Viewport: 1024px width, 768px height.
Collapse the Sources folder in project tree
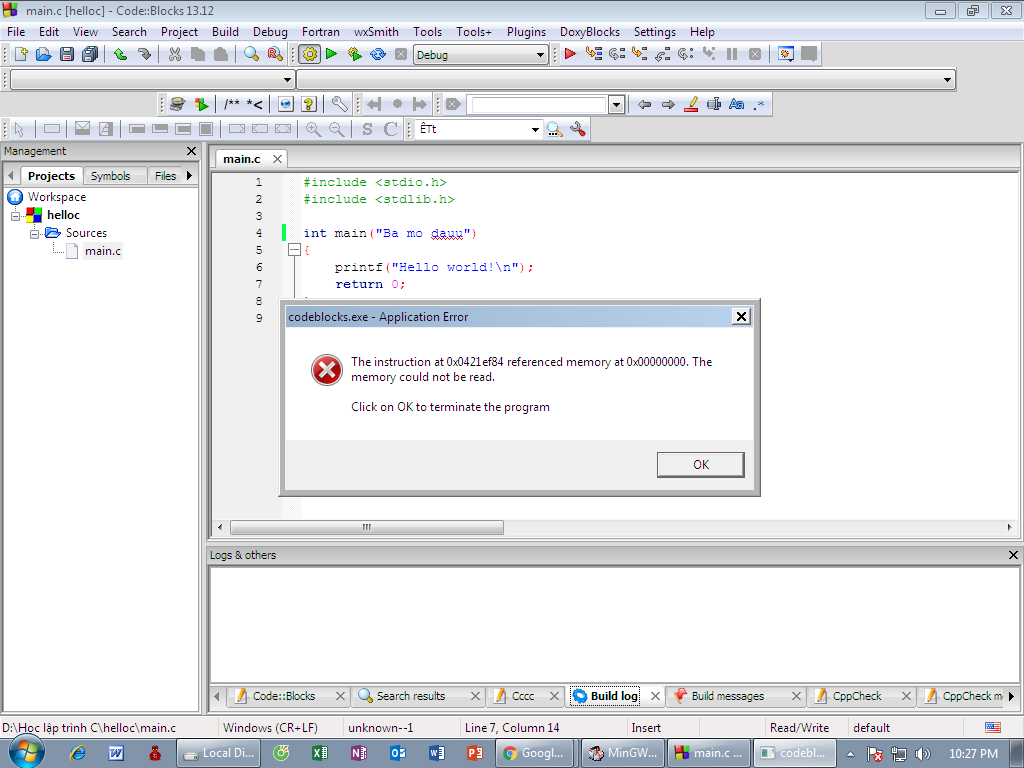34,233
